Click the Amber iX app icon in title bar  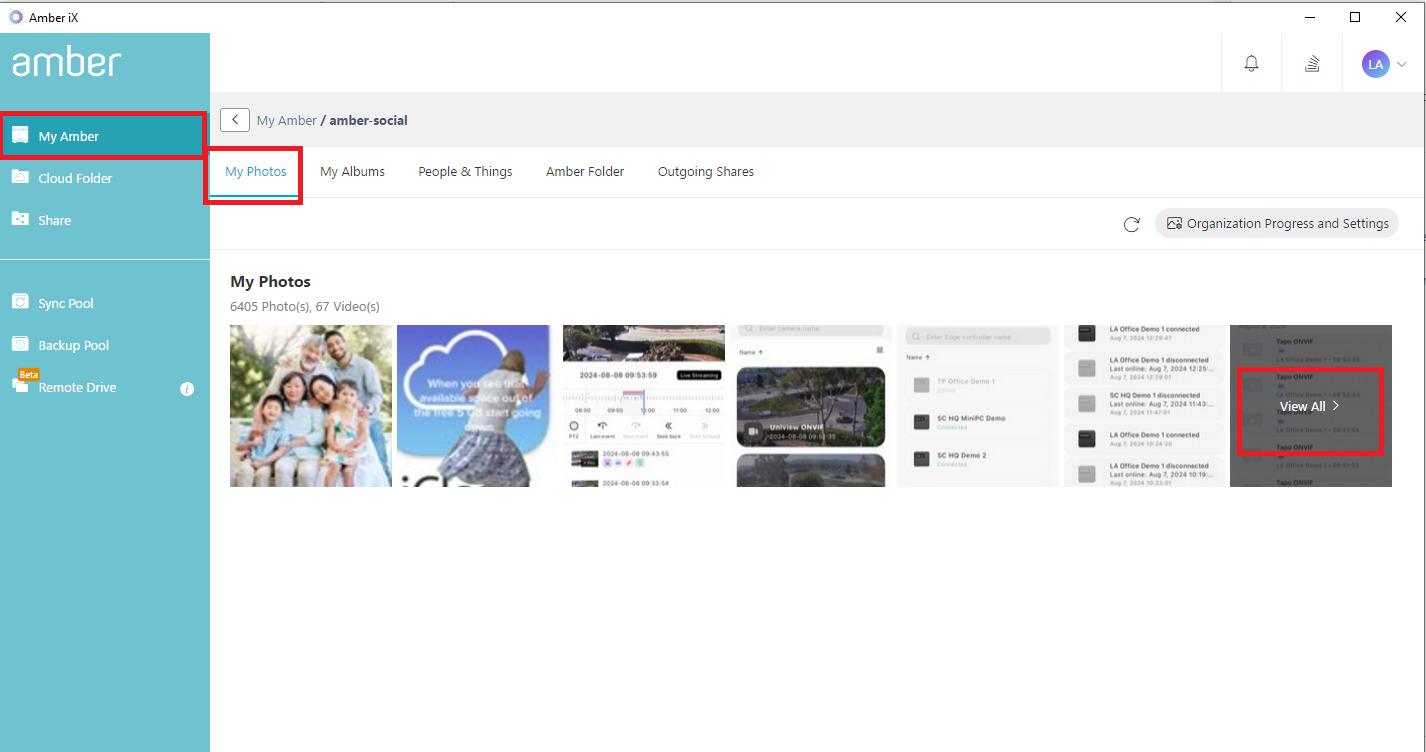(16, 17)
